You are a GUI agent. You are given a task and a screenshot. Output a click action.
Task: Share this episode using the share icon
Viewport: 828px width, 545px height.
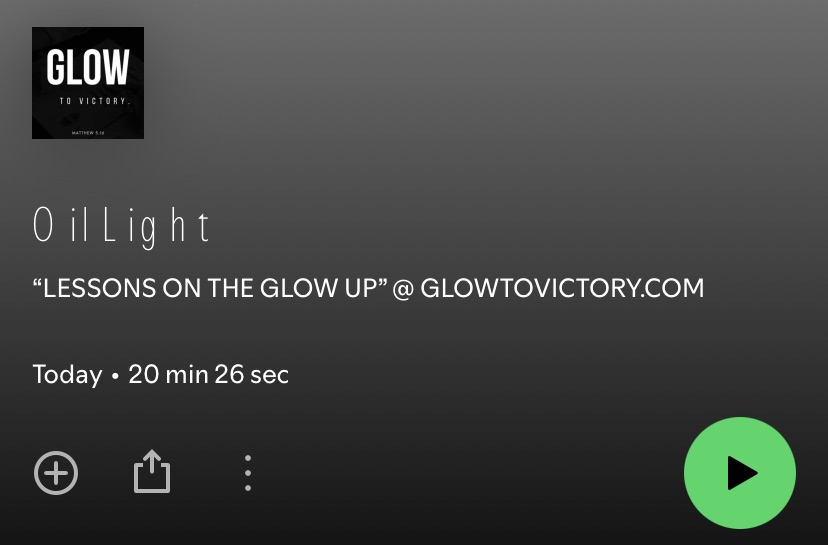(x=152, y=471)
